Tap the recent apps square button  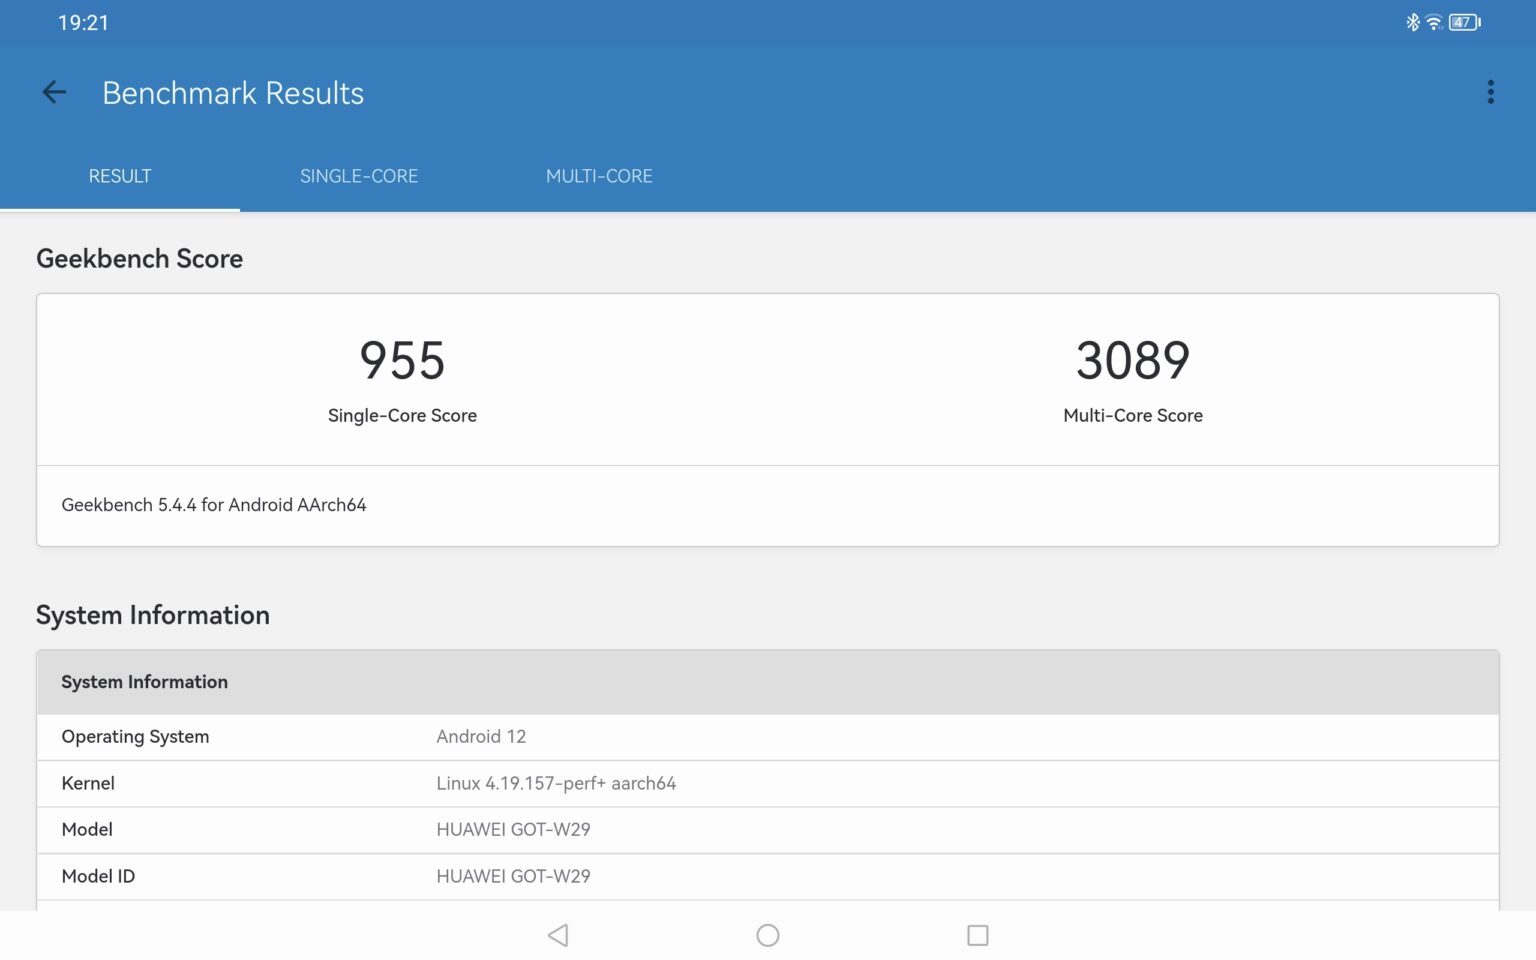point(978,935)
